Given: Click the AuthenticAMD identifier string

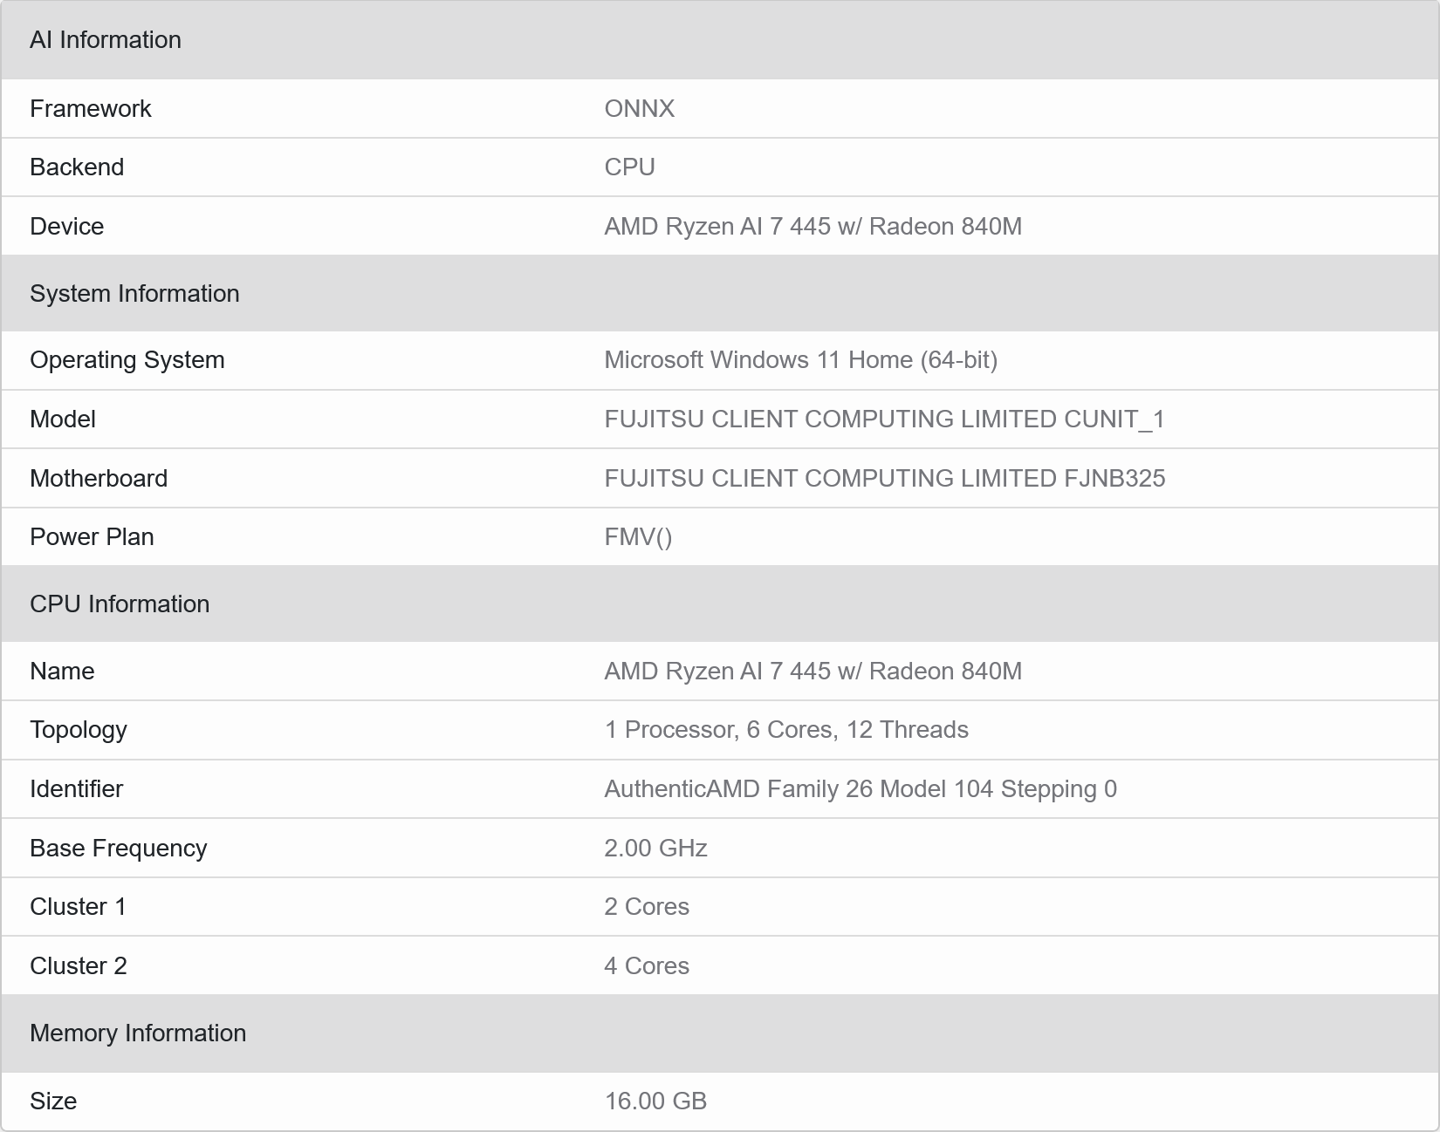Looking at the screenshot, I should (861, 789).
